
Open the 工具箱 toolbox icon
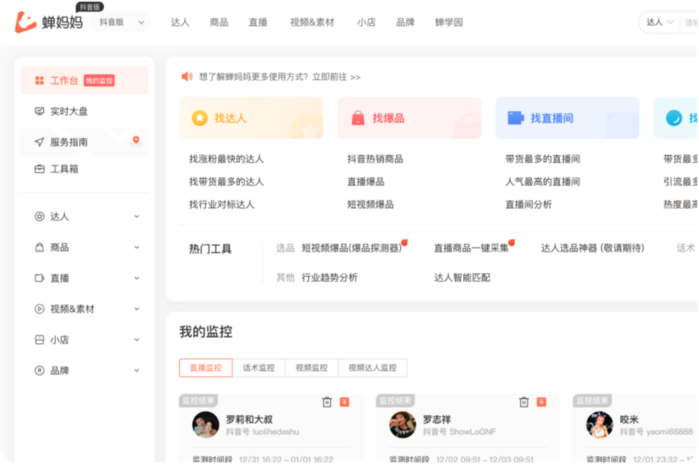tap(39, 169)
